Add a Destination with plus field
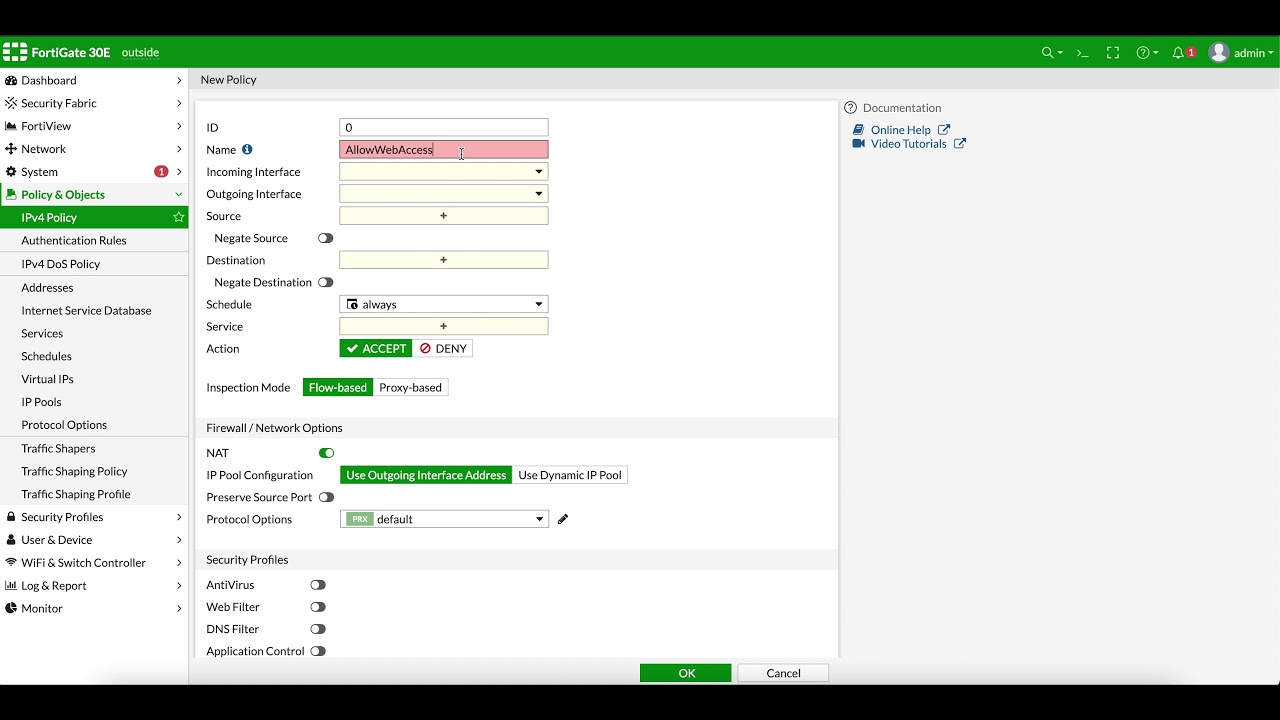Image resolution: width=1280 pixels, height=720 pixels. click(444, 260)
